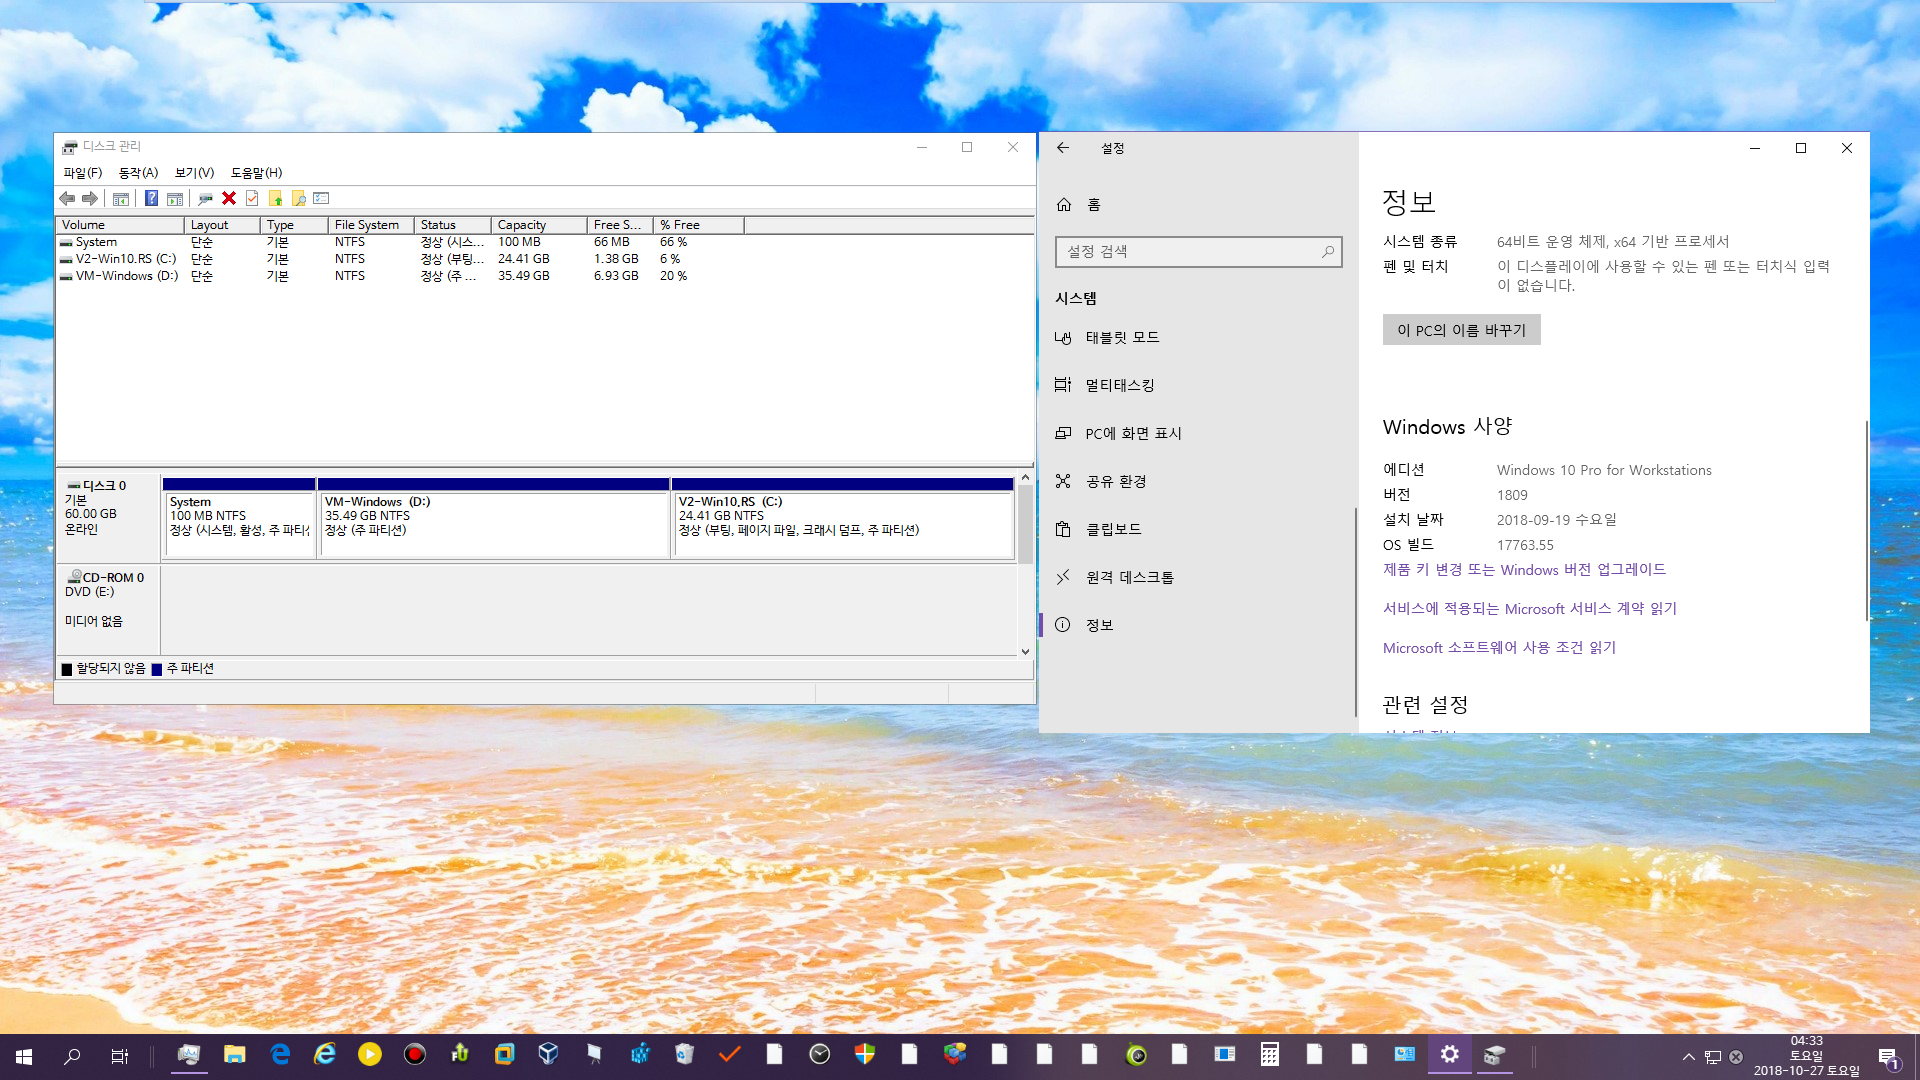Select 디스크 0 disk label
This screenshot has width=1920, height=1080.
point(108,518)
